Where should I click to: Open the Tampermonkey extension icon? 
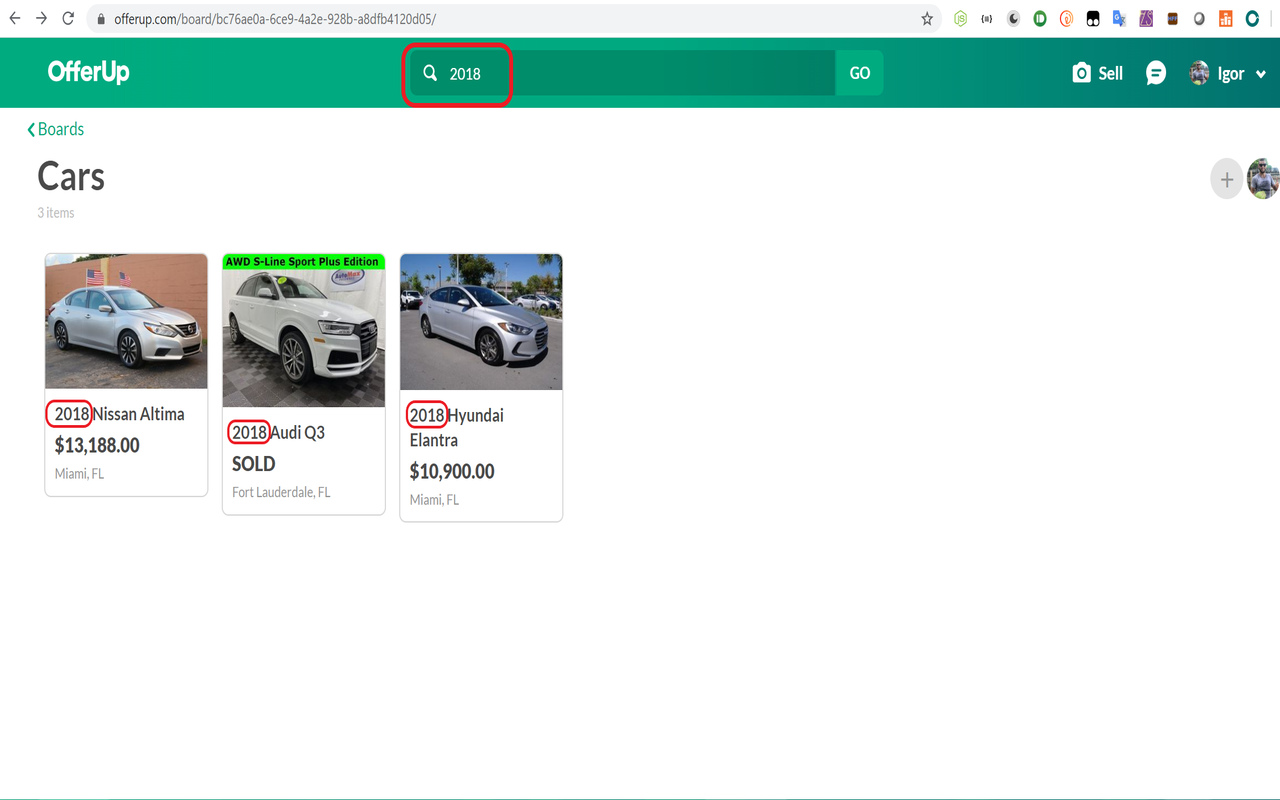(x=1093, y=18)
